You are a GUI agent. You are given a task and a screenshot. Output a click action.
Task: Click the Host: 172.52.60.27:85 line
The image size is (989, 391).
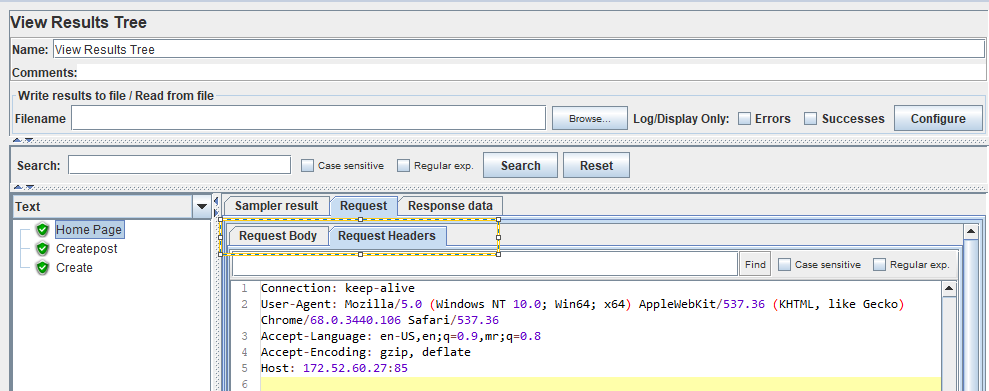pyautogui.click(x=334, y=368)
